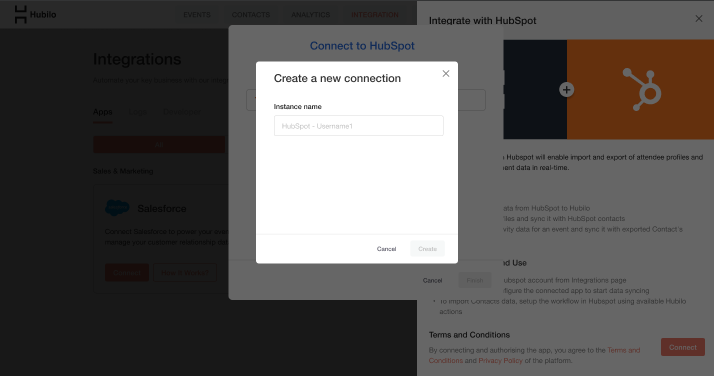The image size is (714, 376).
Task: Click the Instance name label
Action: tap(297, 107)
